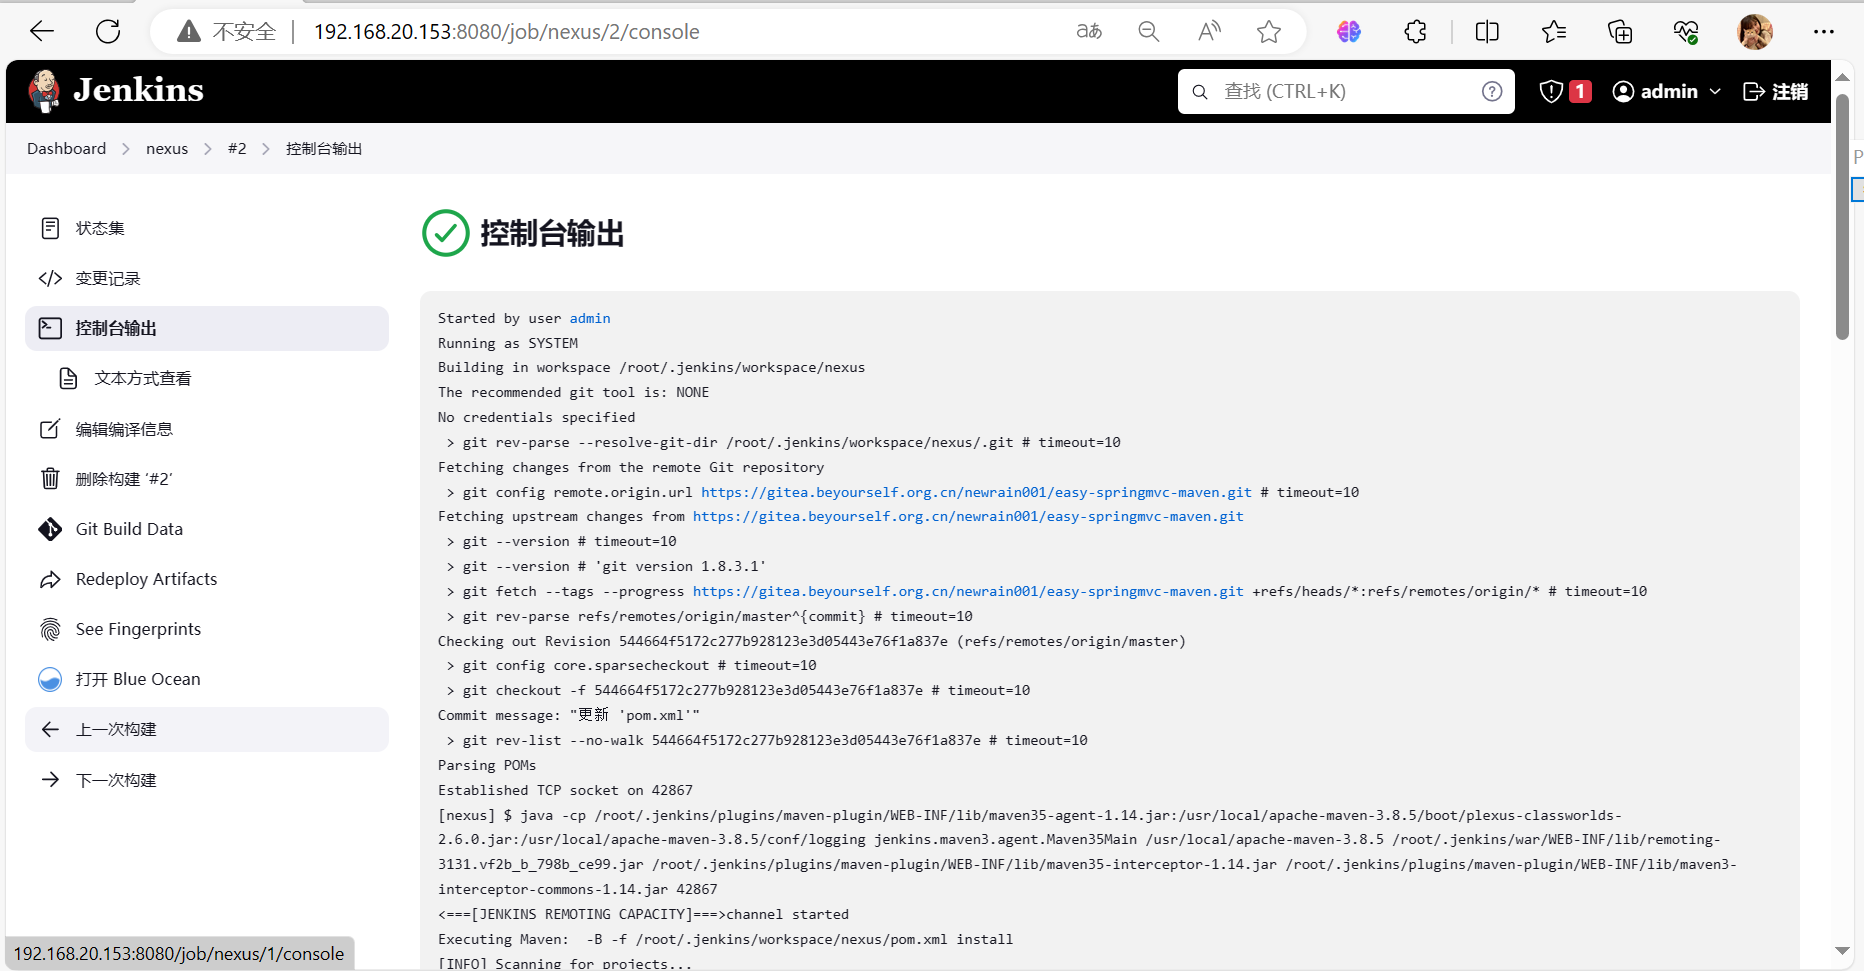
Task: Click the 'Running as SYSTEM' console line
Action: 508,343
